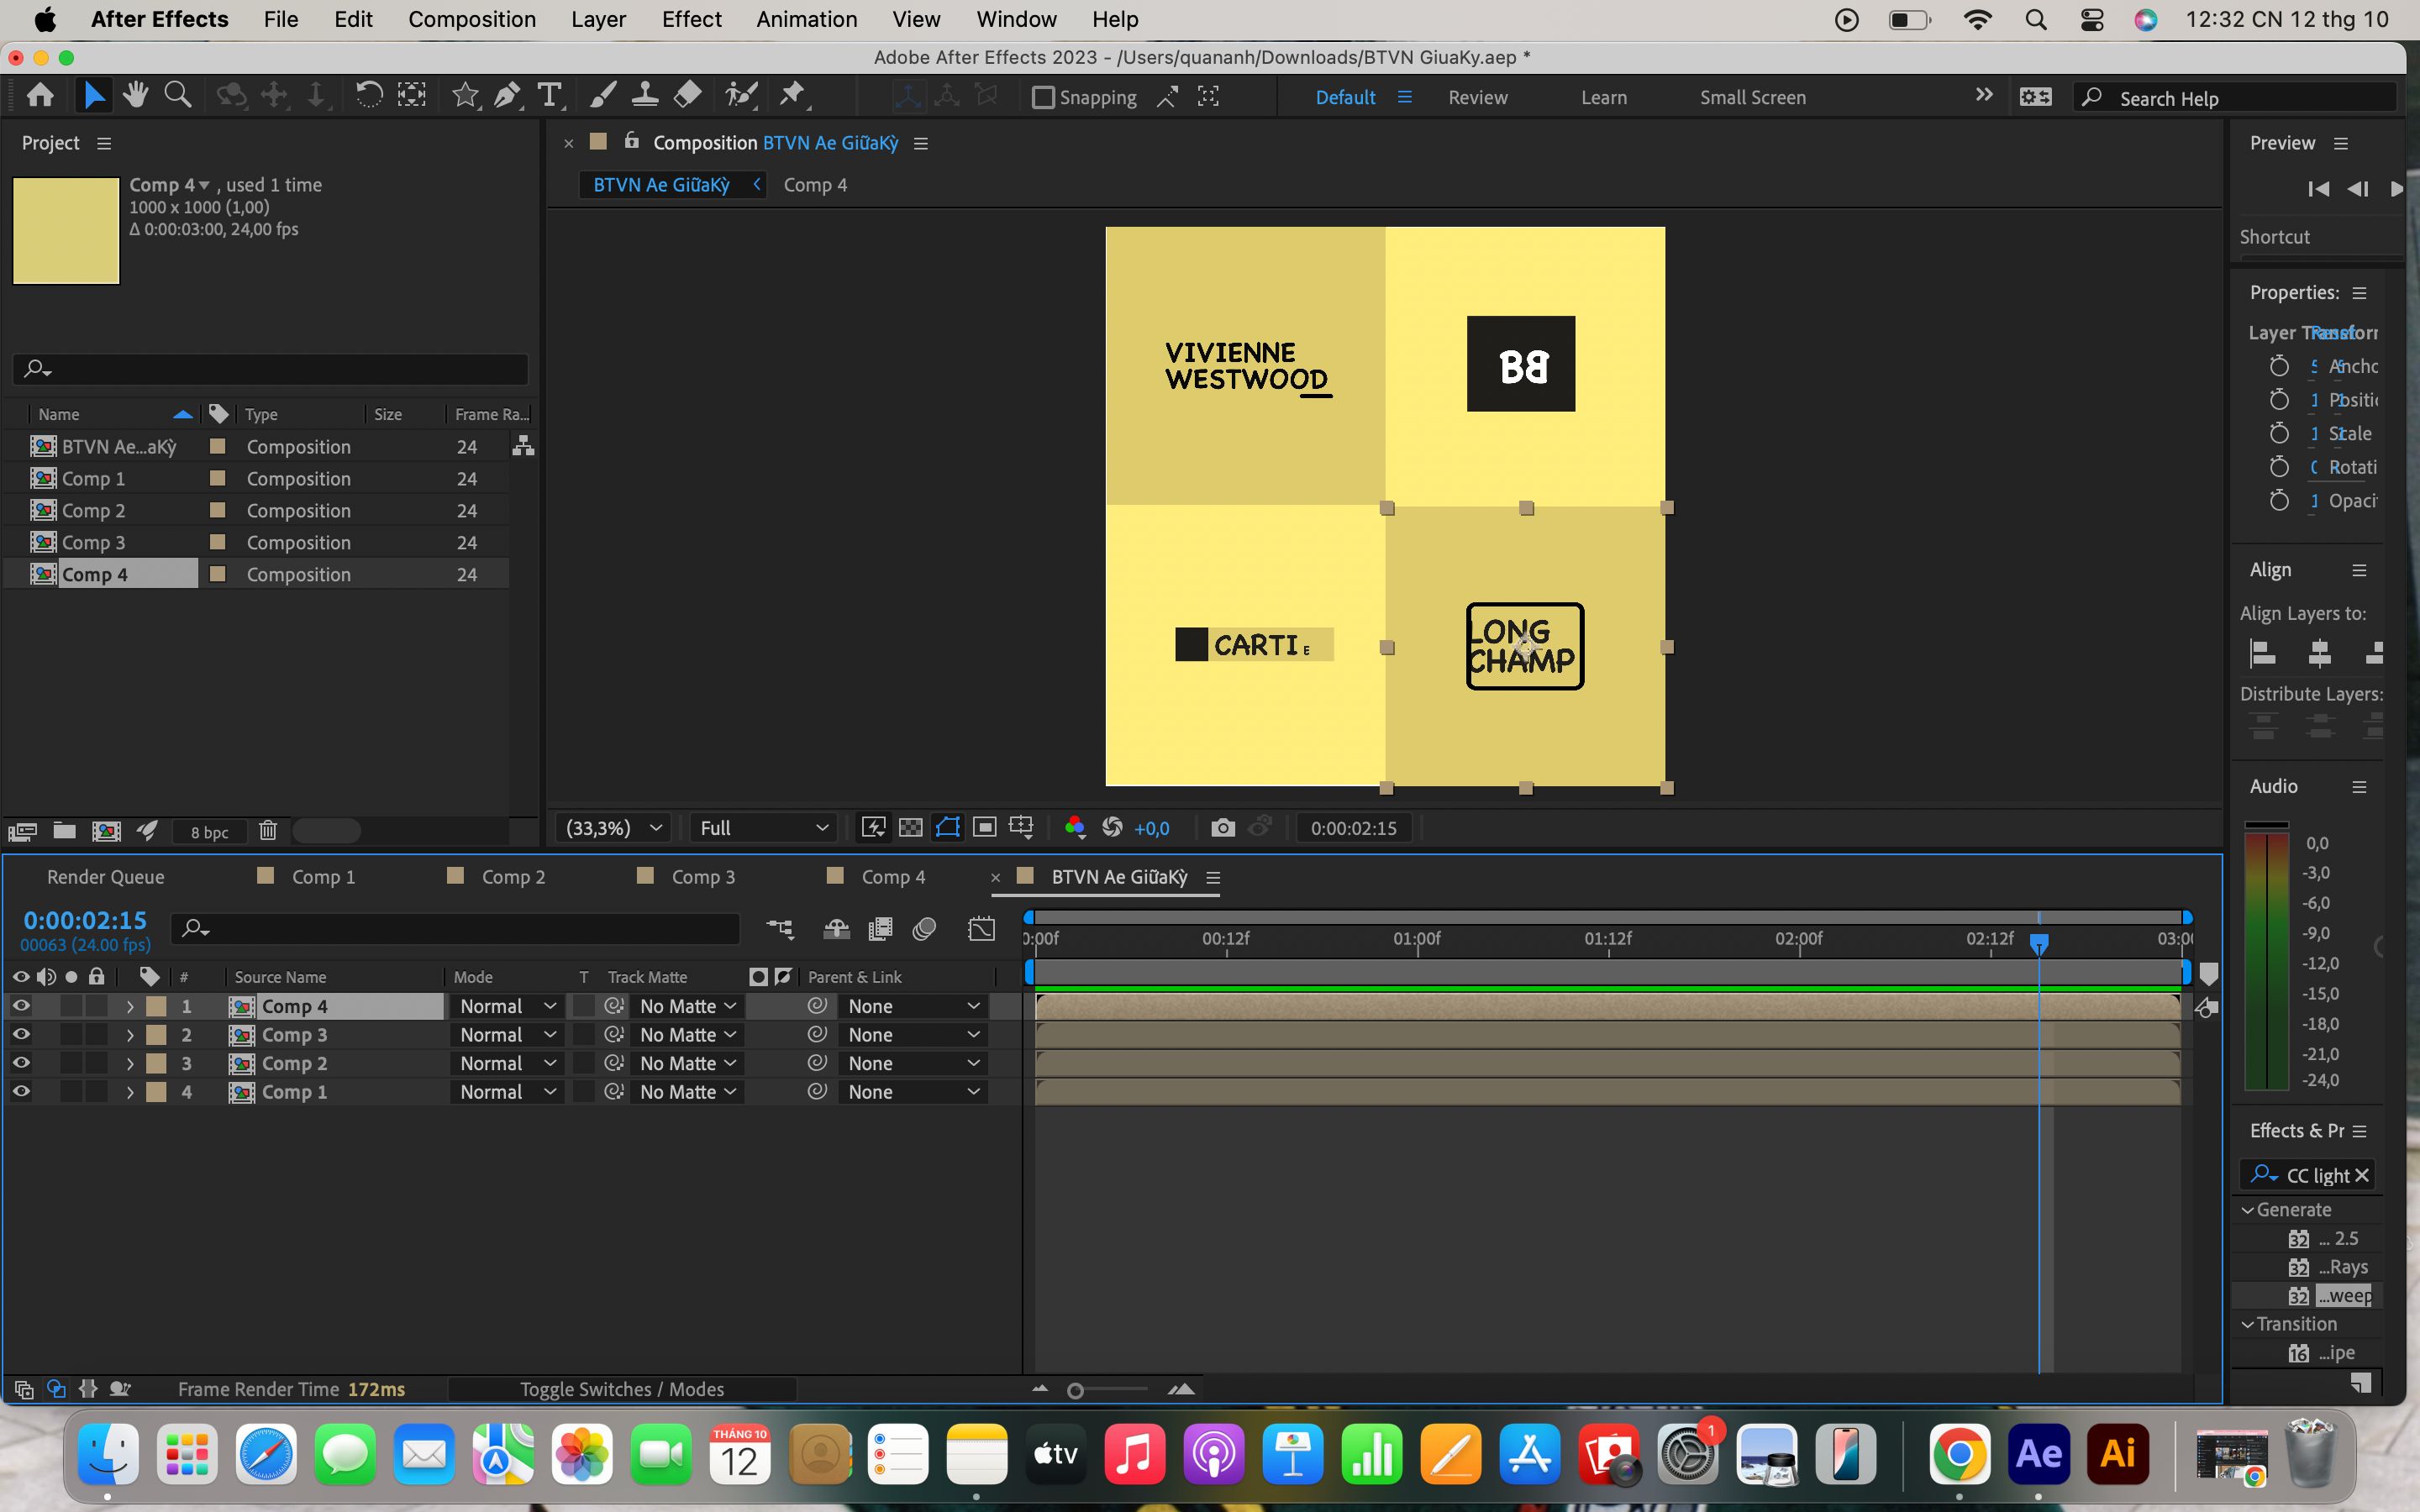Viewport: 2420px width, 1512px height.
Task: Select the Pen tool
Action: point(507,96)
